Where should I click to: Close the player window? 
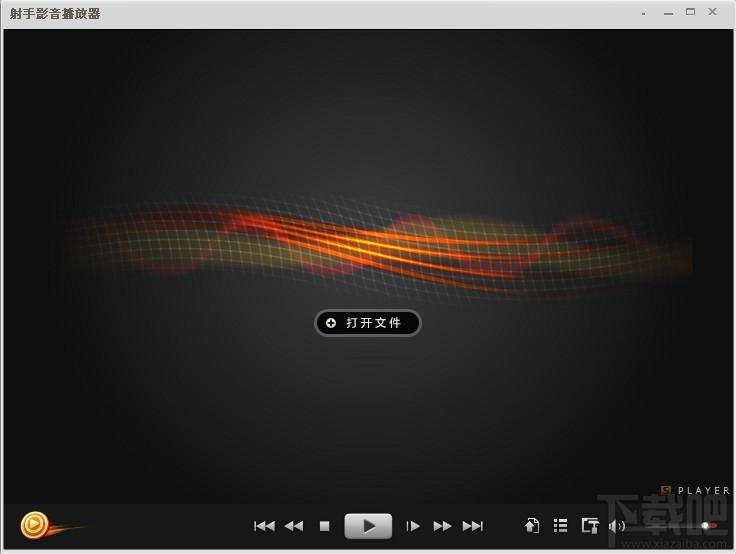pos(713,12)
